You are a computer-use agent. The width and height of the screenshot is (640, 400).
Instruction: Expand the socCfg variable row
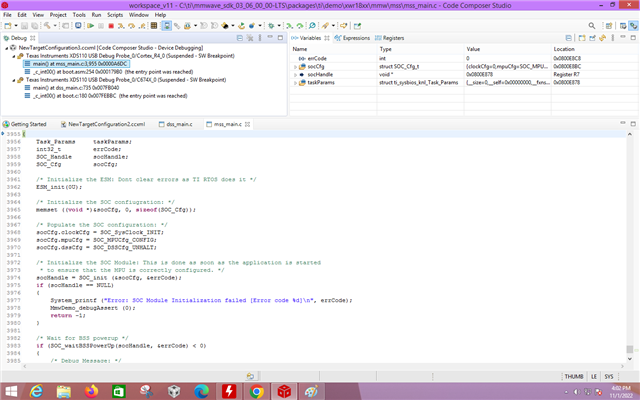pos(295,67)
